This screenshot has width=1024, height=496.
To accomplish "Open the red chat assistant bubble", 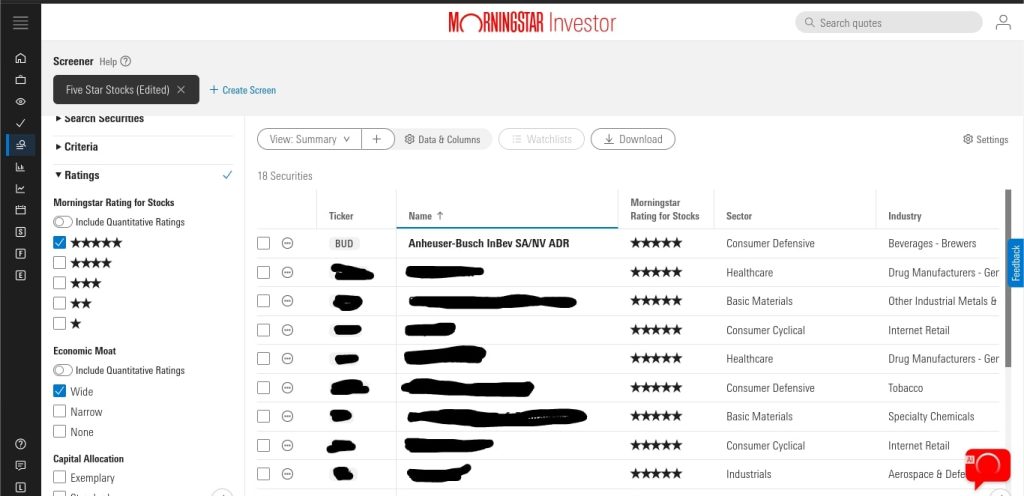I will tap(987, 466).
